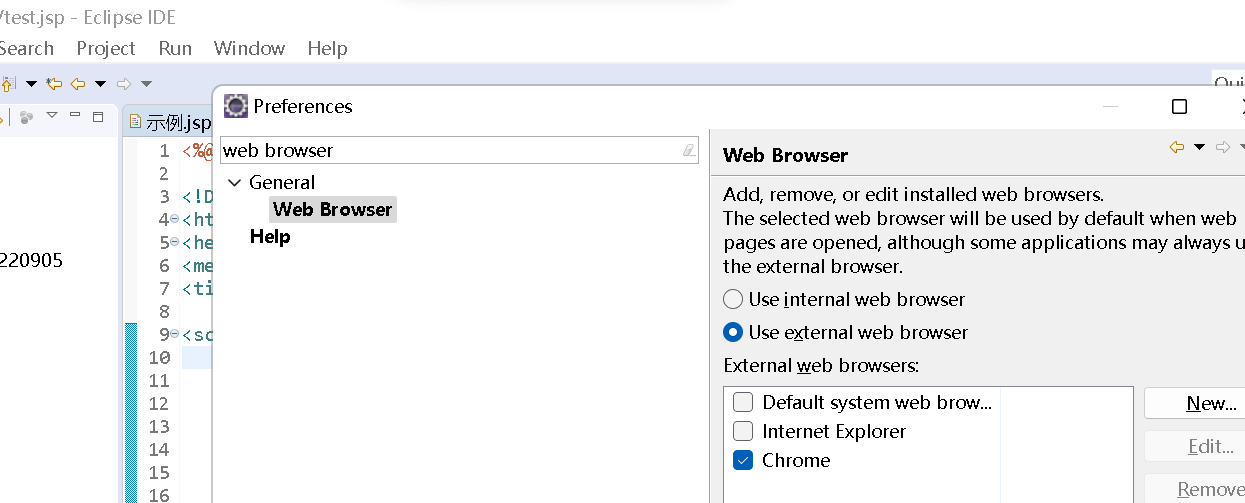Uncheck the Chrome browser checkbox
This screenshot has height=503, width=1245.
[743, 460]
